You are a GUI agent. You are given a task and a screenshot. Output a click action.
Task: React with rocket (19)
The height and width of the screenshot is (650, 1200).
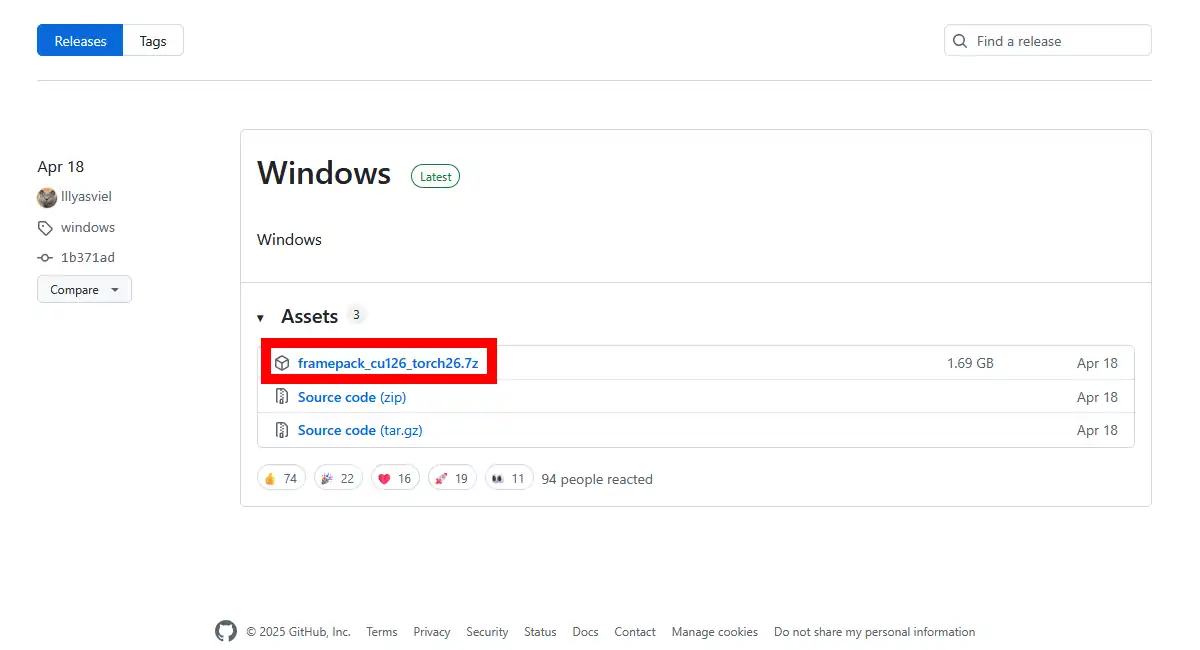click(452, 478)
